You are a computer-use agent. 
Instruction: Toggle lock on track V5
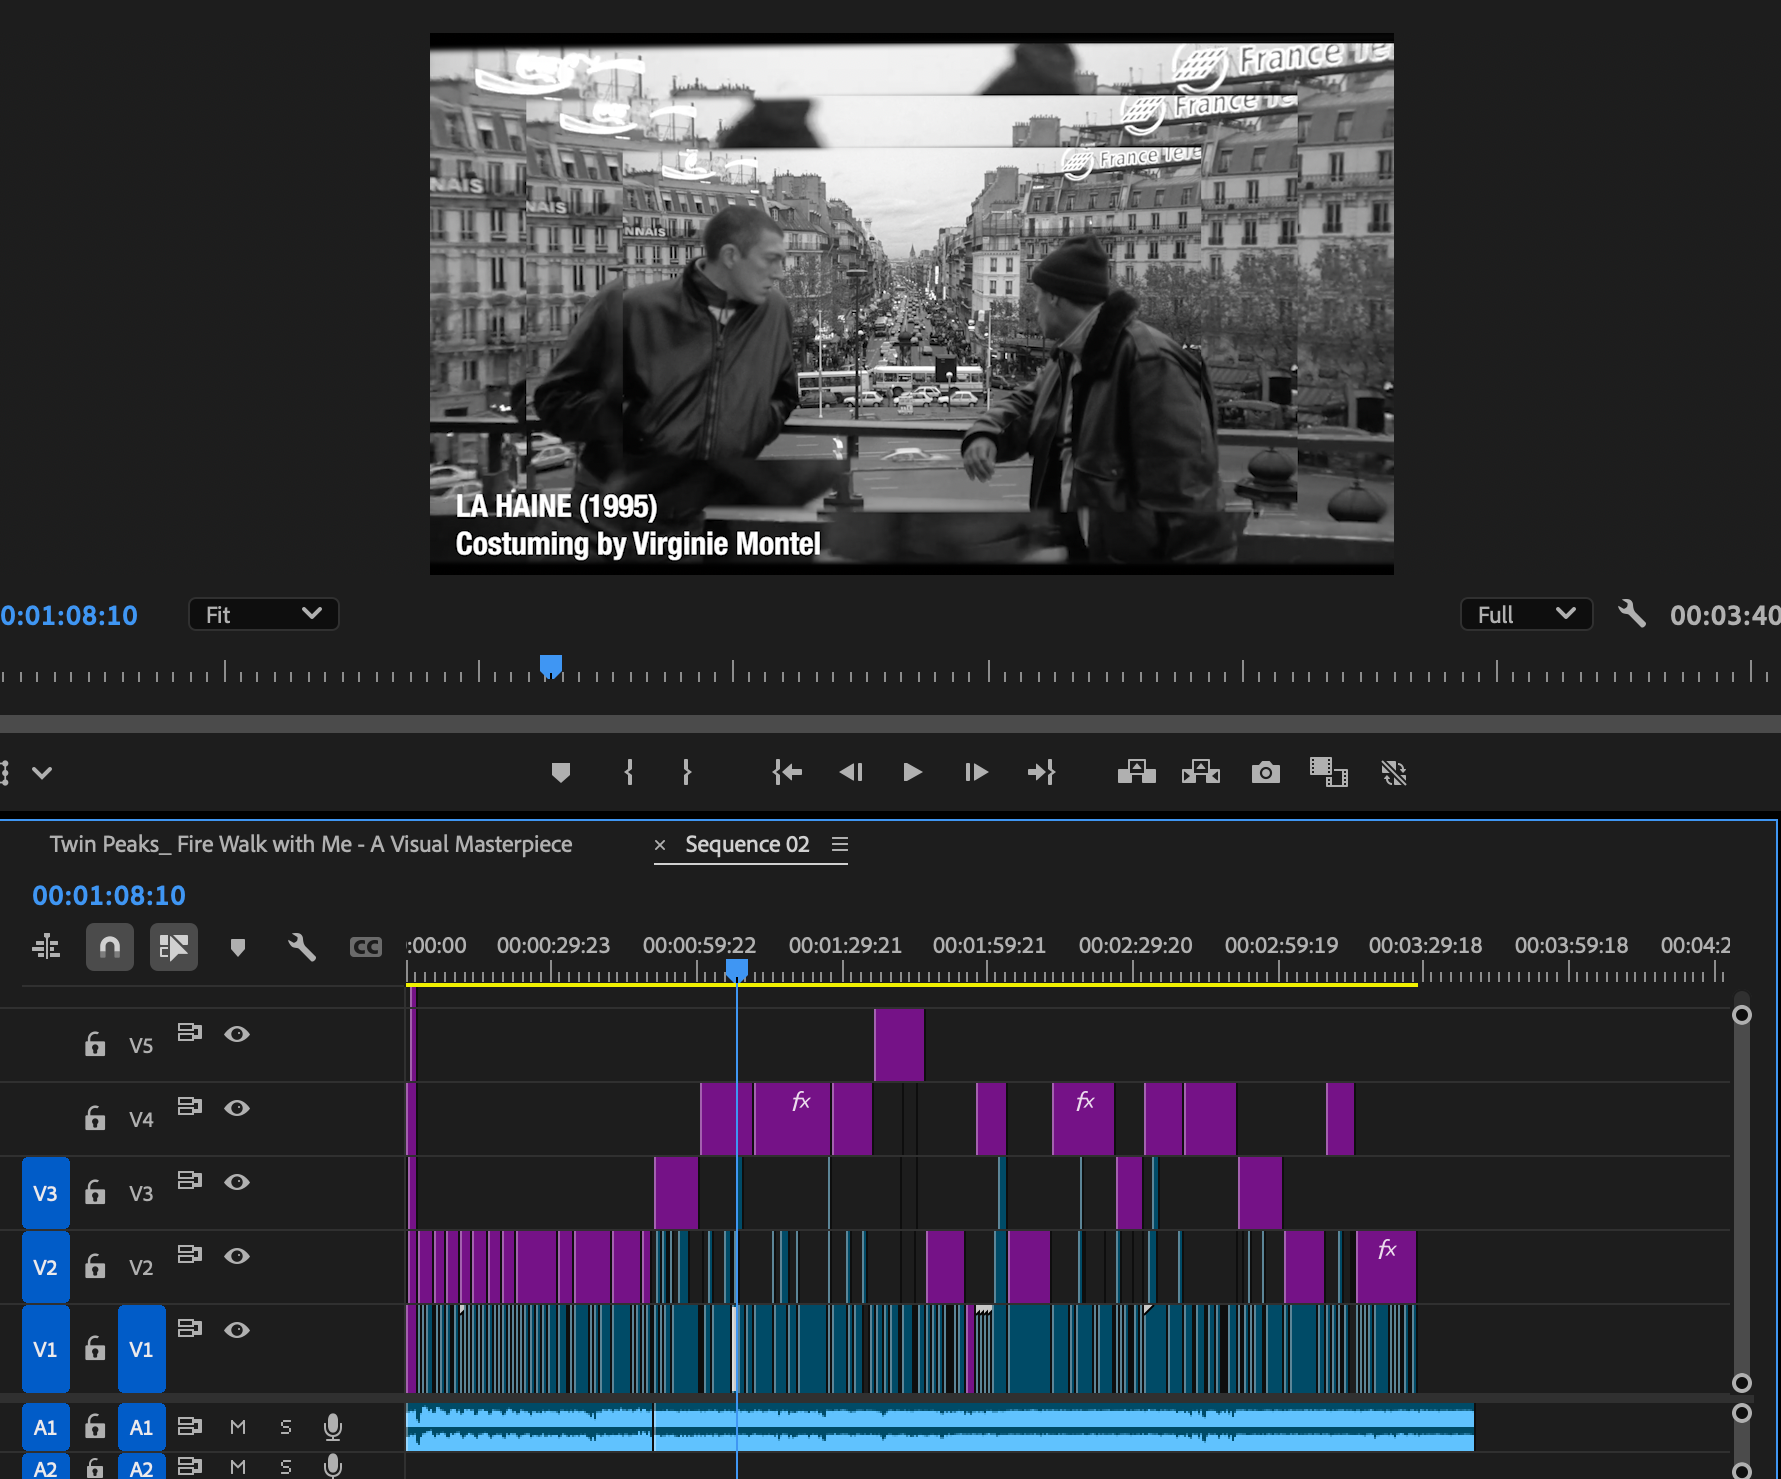(x=95, y=1044)
